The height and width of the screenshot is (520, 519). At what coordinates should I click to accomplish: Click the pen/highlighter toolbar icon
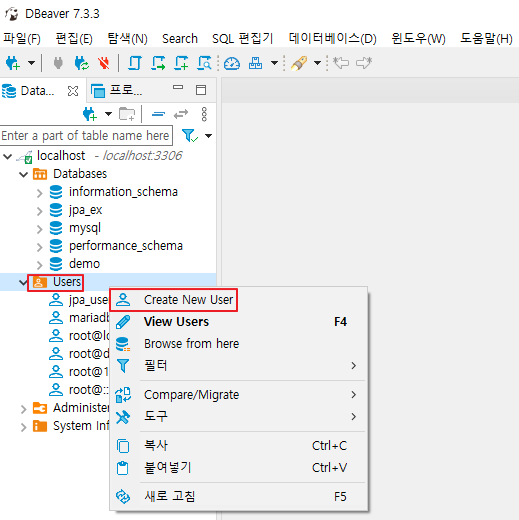tap(299, 63)
